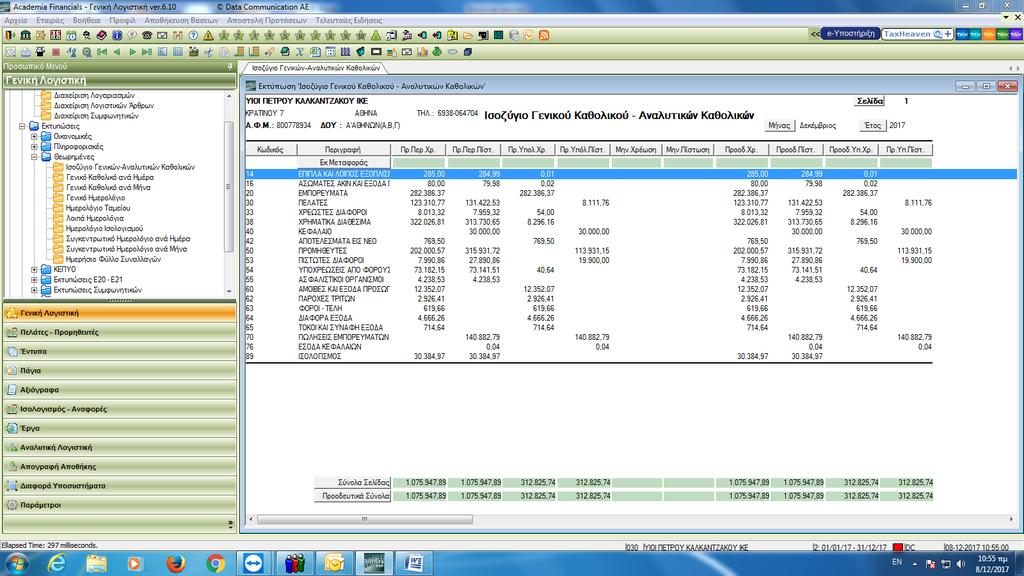
Task: Click the bank building toolbar icon
Action: pos(25,35)
